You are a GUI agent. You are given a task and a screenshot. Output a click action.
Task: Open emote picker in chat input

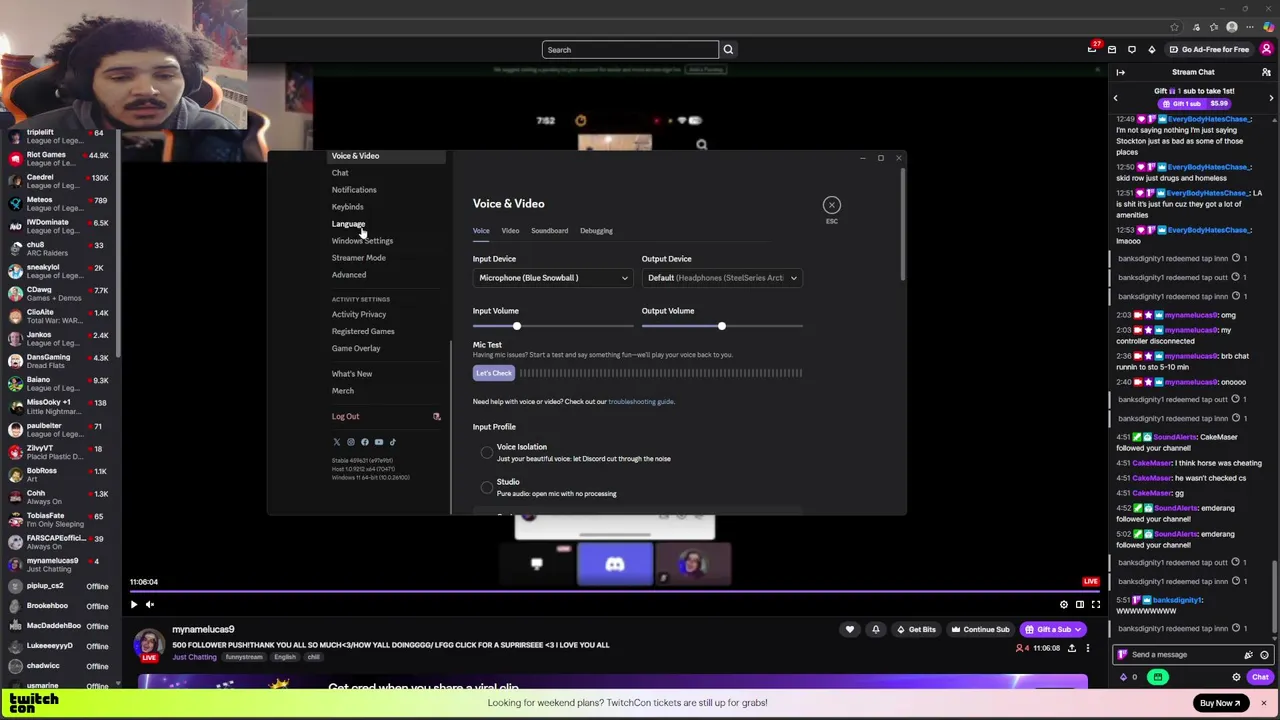1264,655
